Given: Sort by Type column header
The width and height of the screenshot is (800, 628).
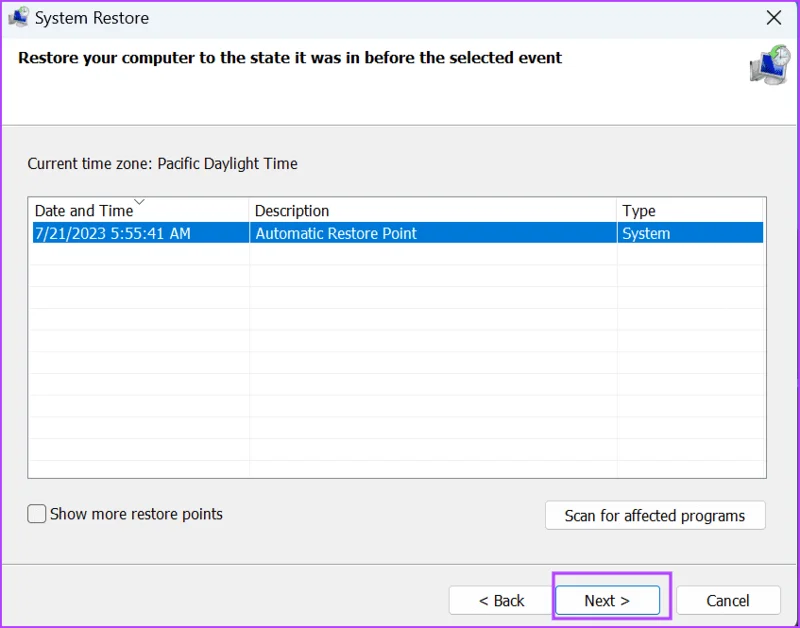Looking at the screenshot, I should click(690, 210).
